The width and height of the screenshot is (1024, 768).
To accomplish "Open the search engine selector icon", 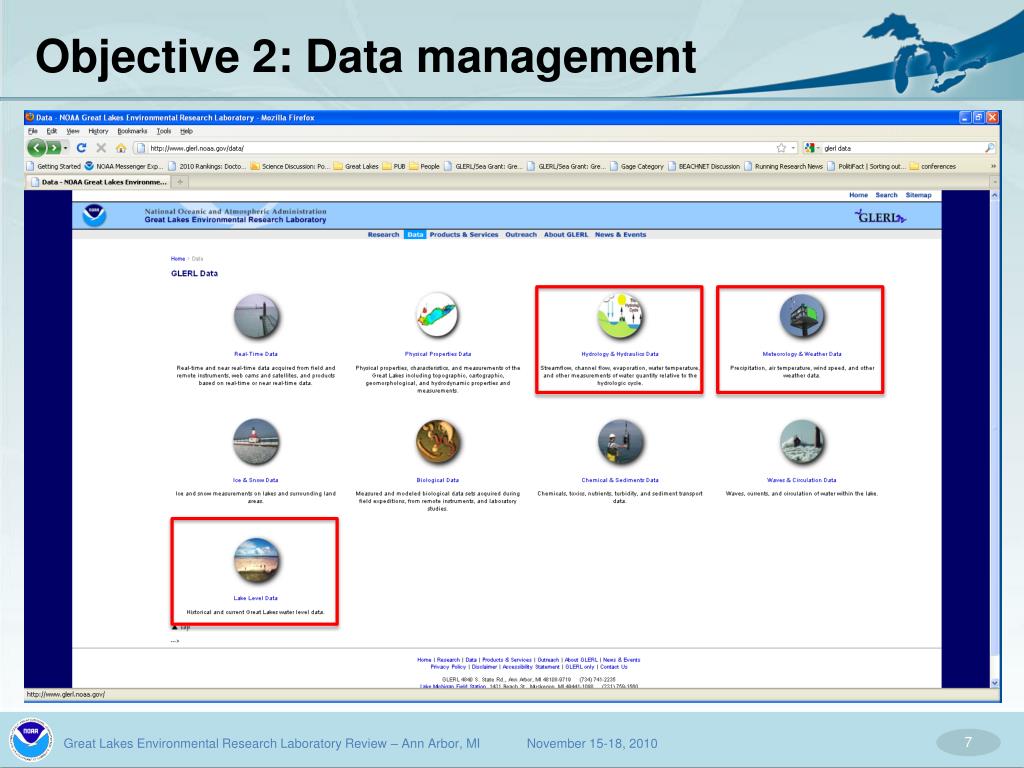I will tap(810, 148).
